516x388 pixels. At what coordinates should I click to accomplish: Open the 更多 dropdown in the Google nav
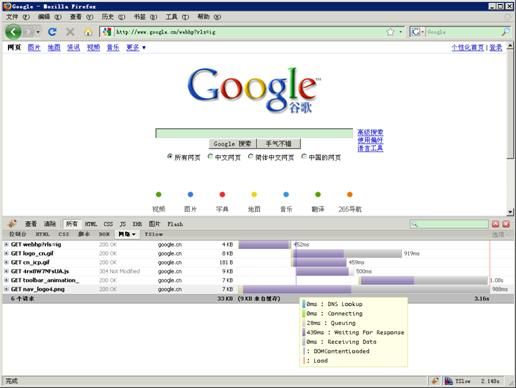[x=136, y=48]
